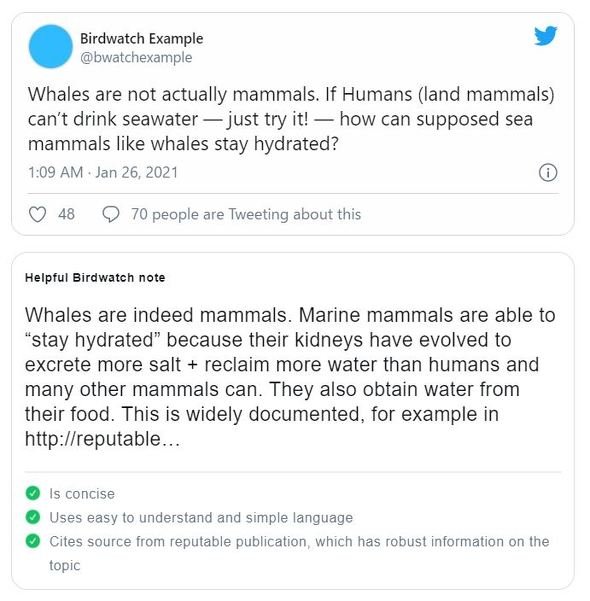Click the green check beside Is concise
This screenshot has height=601, width=590.
point(33,493)
